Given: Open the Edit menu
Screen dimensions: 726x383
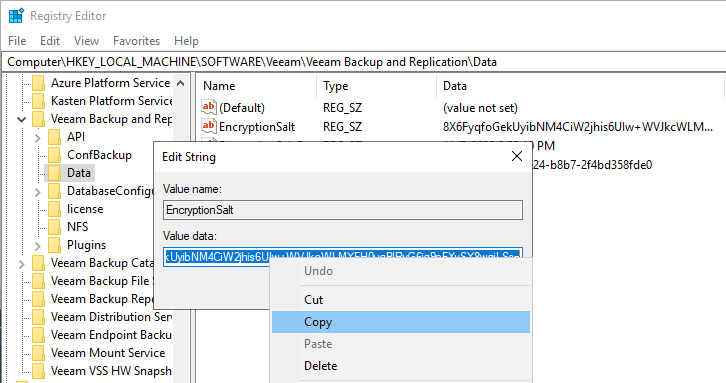Looking at the screenshot, I should pos(50,41).
